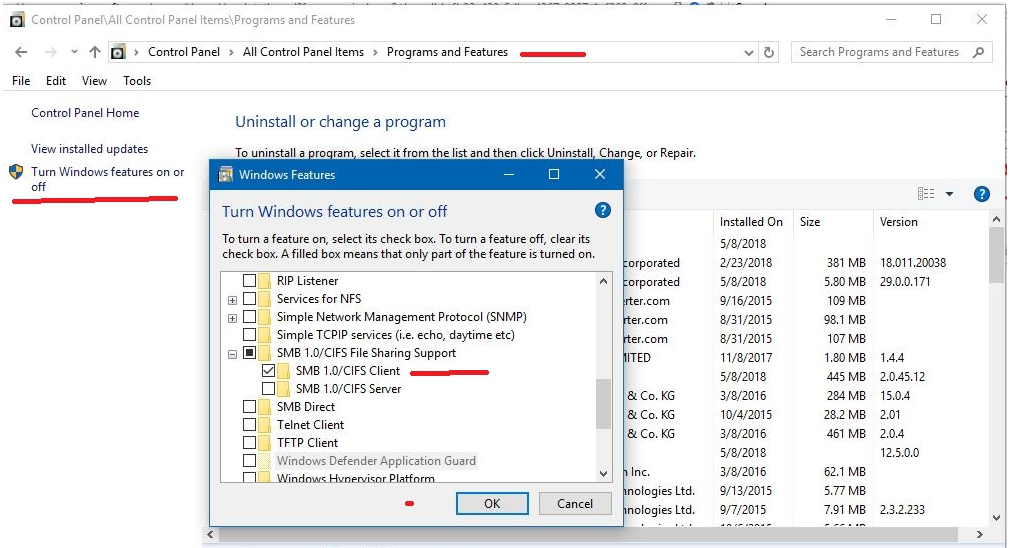Image resolution: width=1012 pixels, height=548 pixels.
Task: Sort by Installed On column header
Action: 751,222
